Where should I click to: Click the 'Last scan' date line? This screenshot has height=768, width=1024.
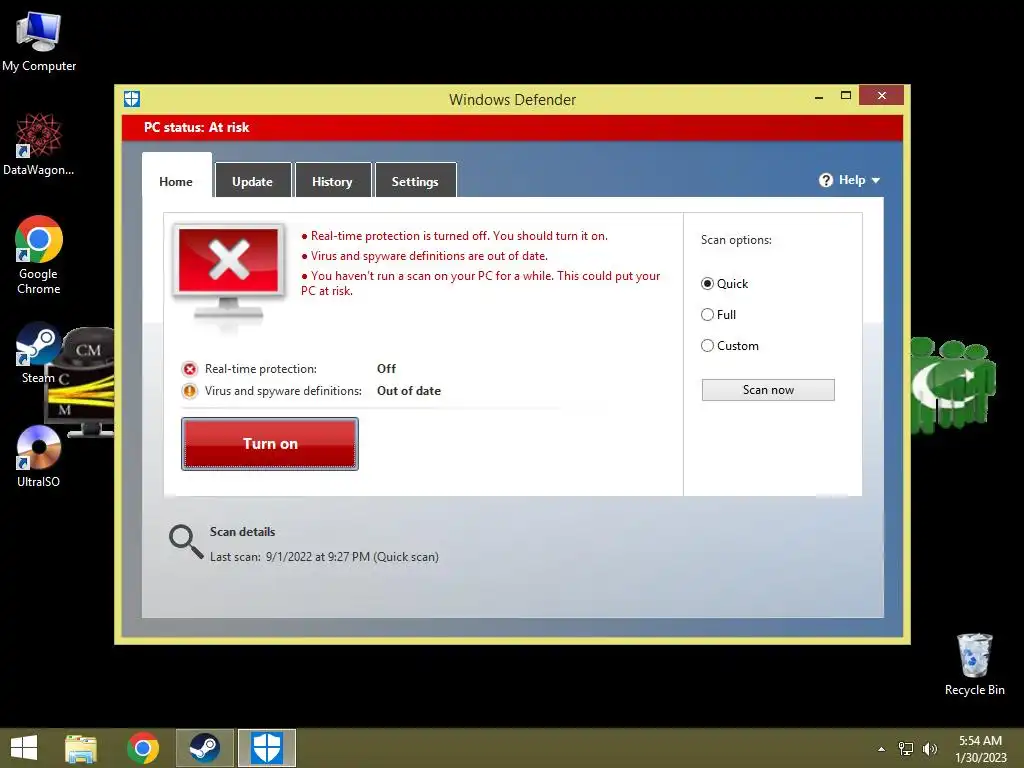point(325,557)
